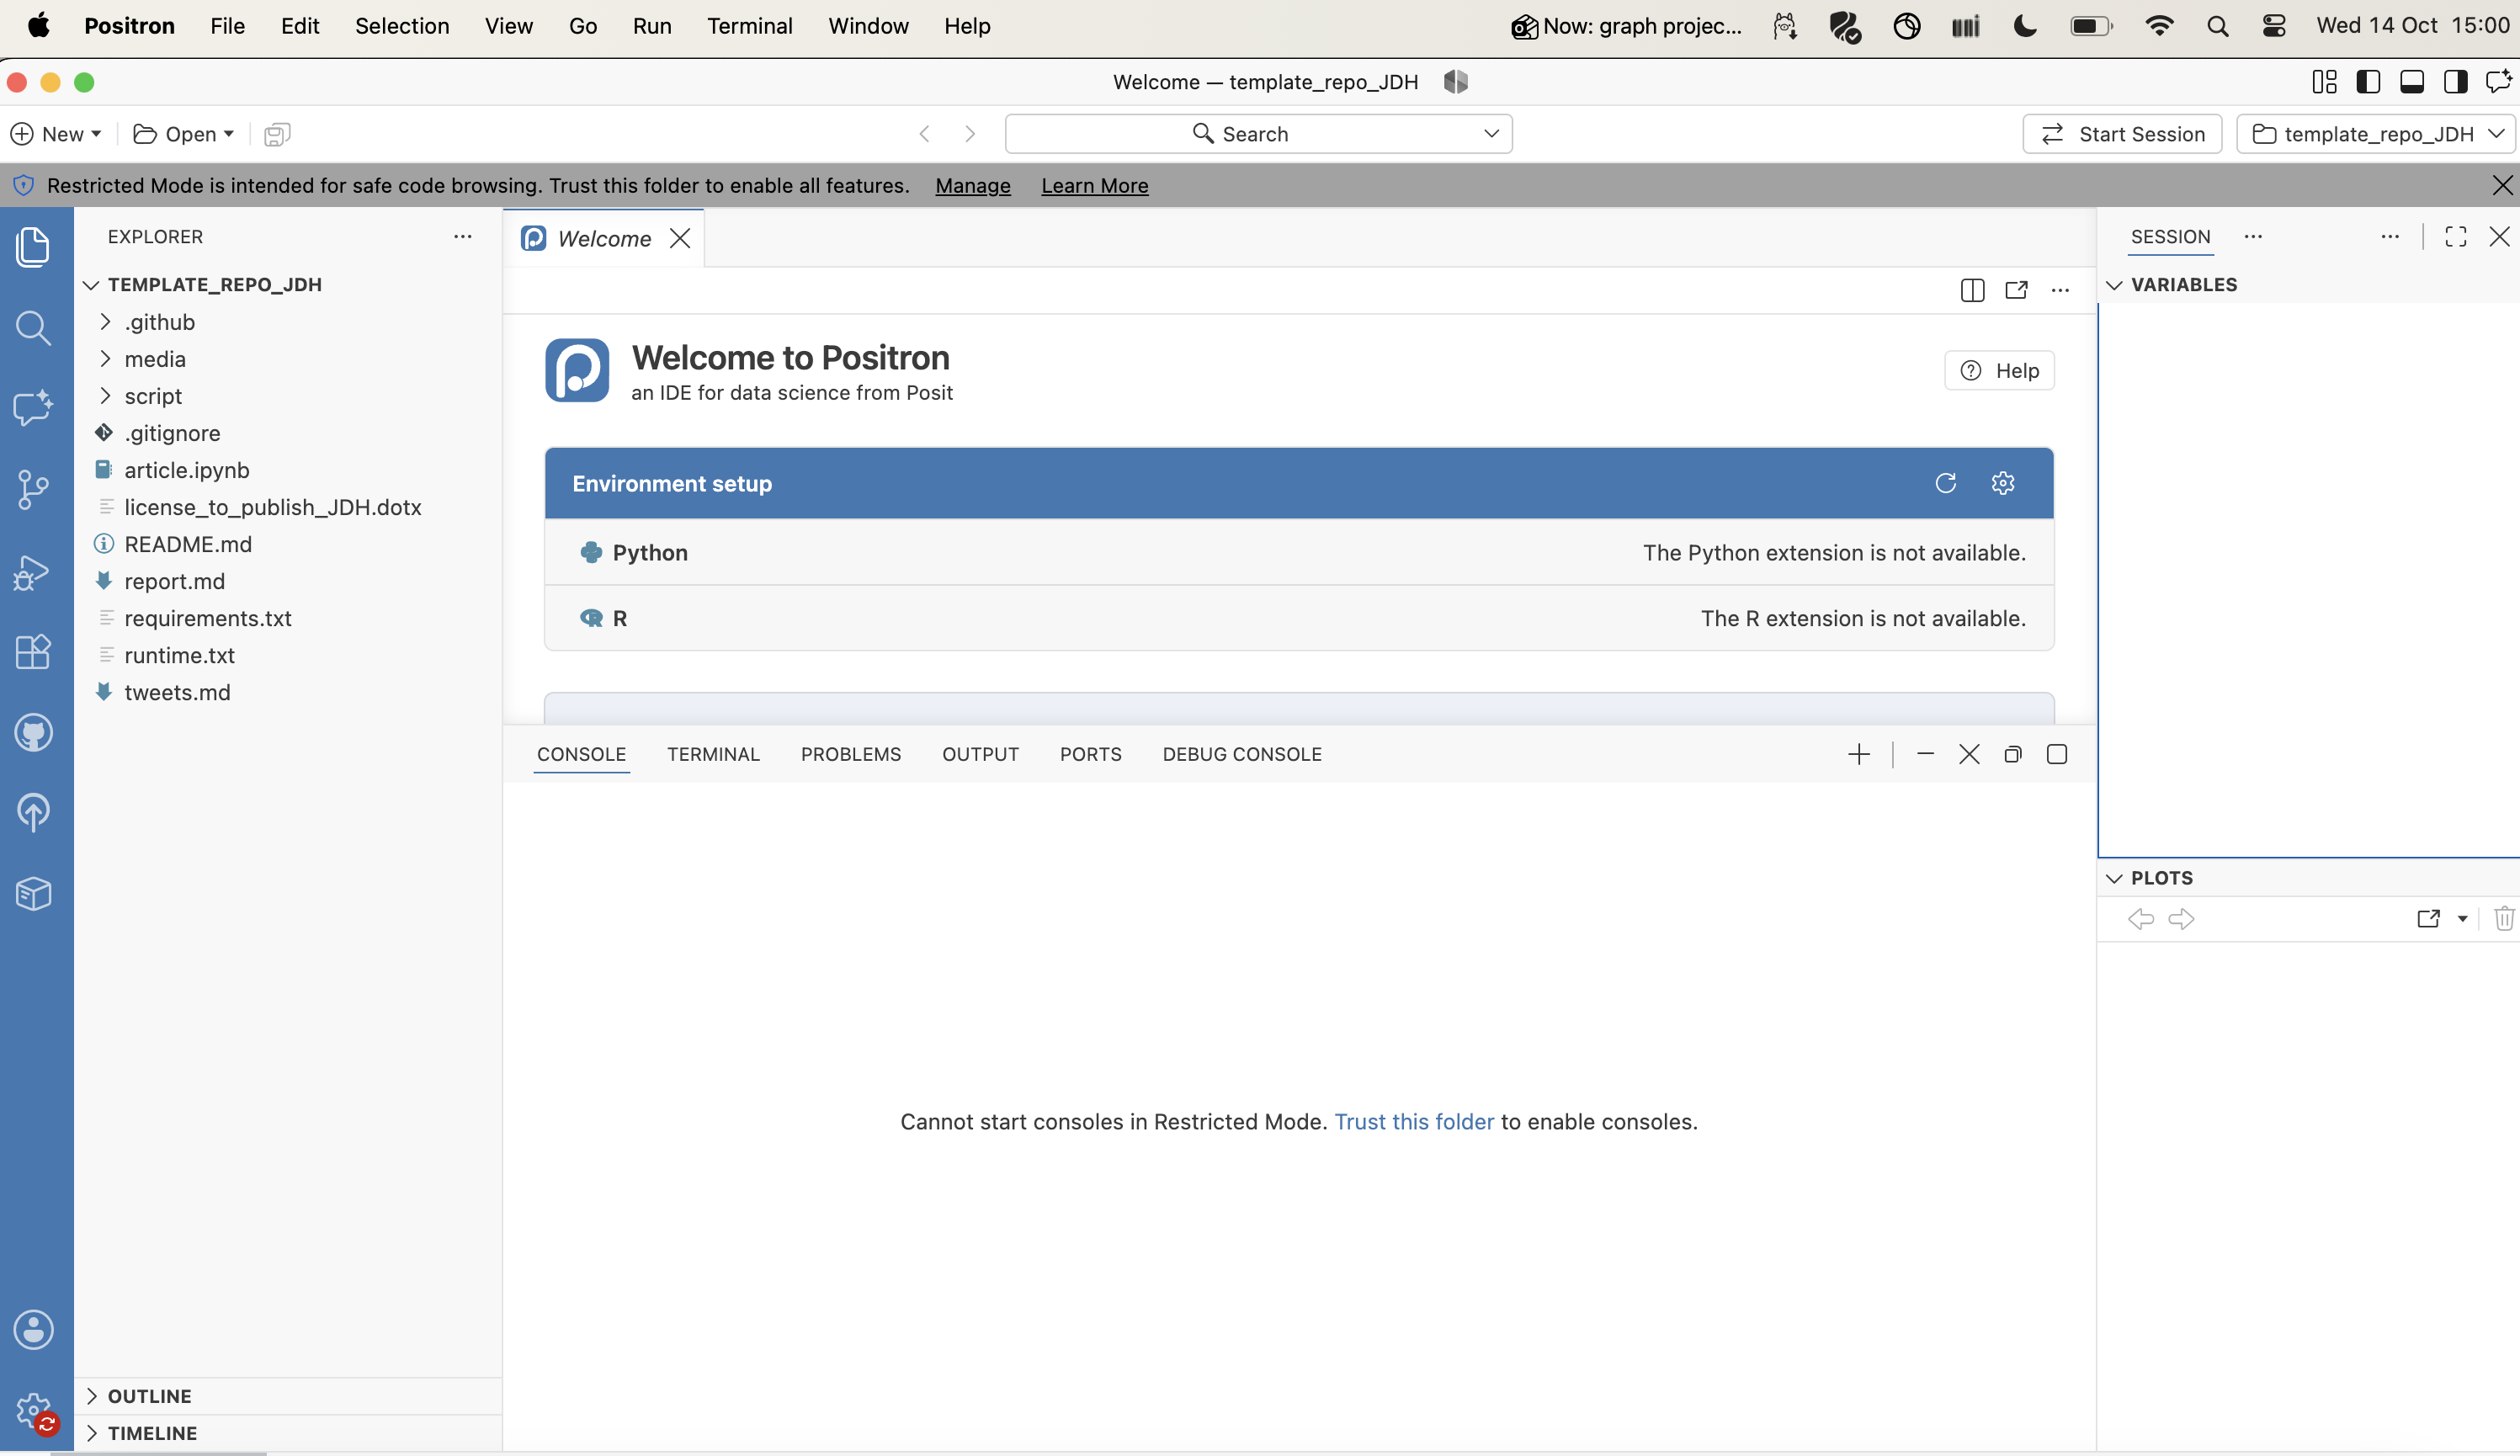2520x1456 pixels.
Task: Open the Extensions view
Action: pos(33,652)
